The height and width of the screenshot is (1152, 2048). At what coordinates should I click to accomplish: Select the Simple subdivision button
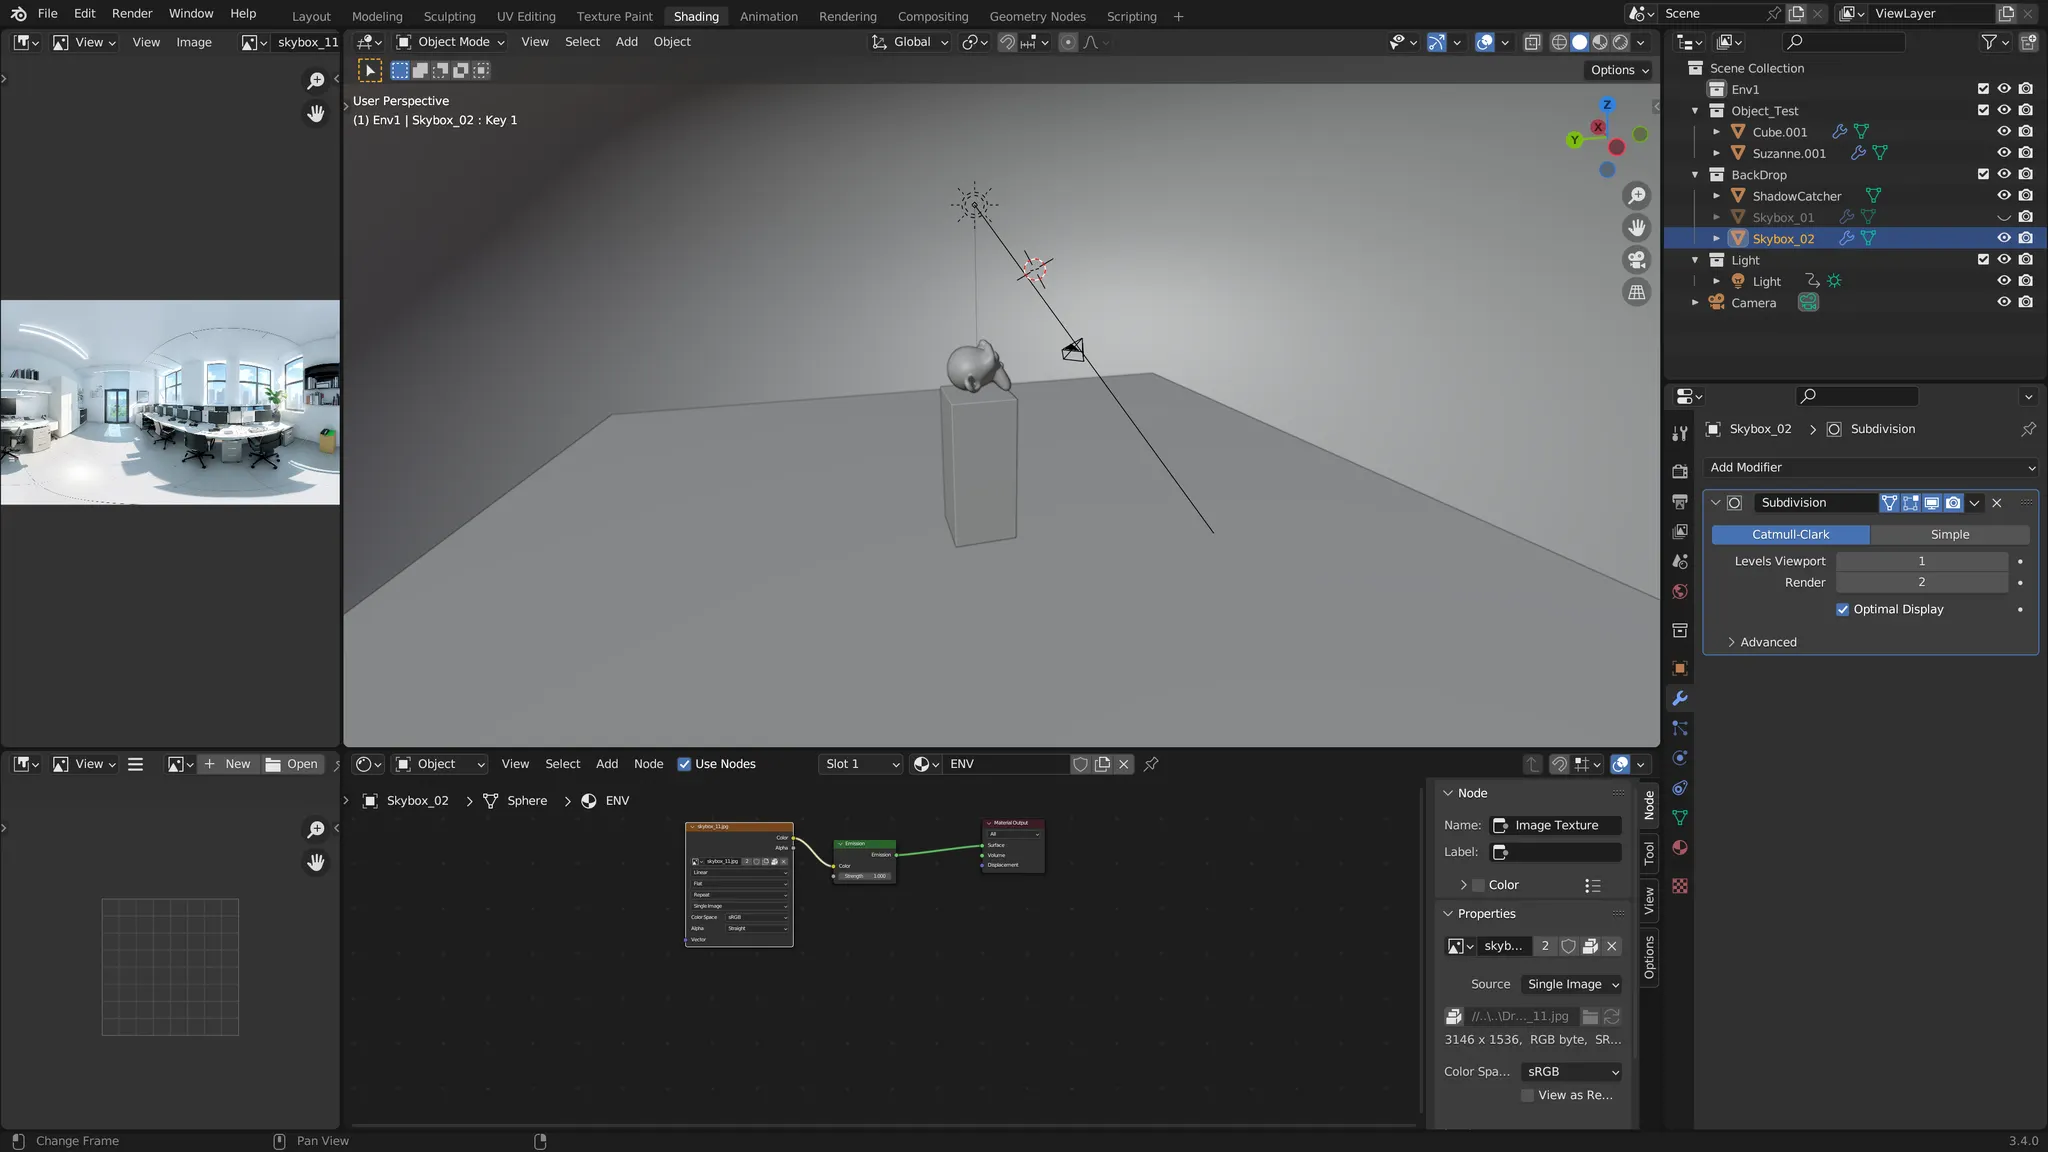click(1949, 534)
